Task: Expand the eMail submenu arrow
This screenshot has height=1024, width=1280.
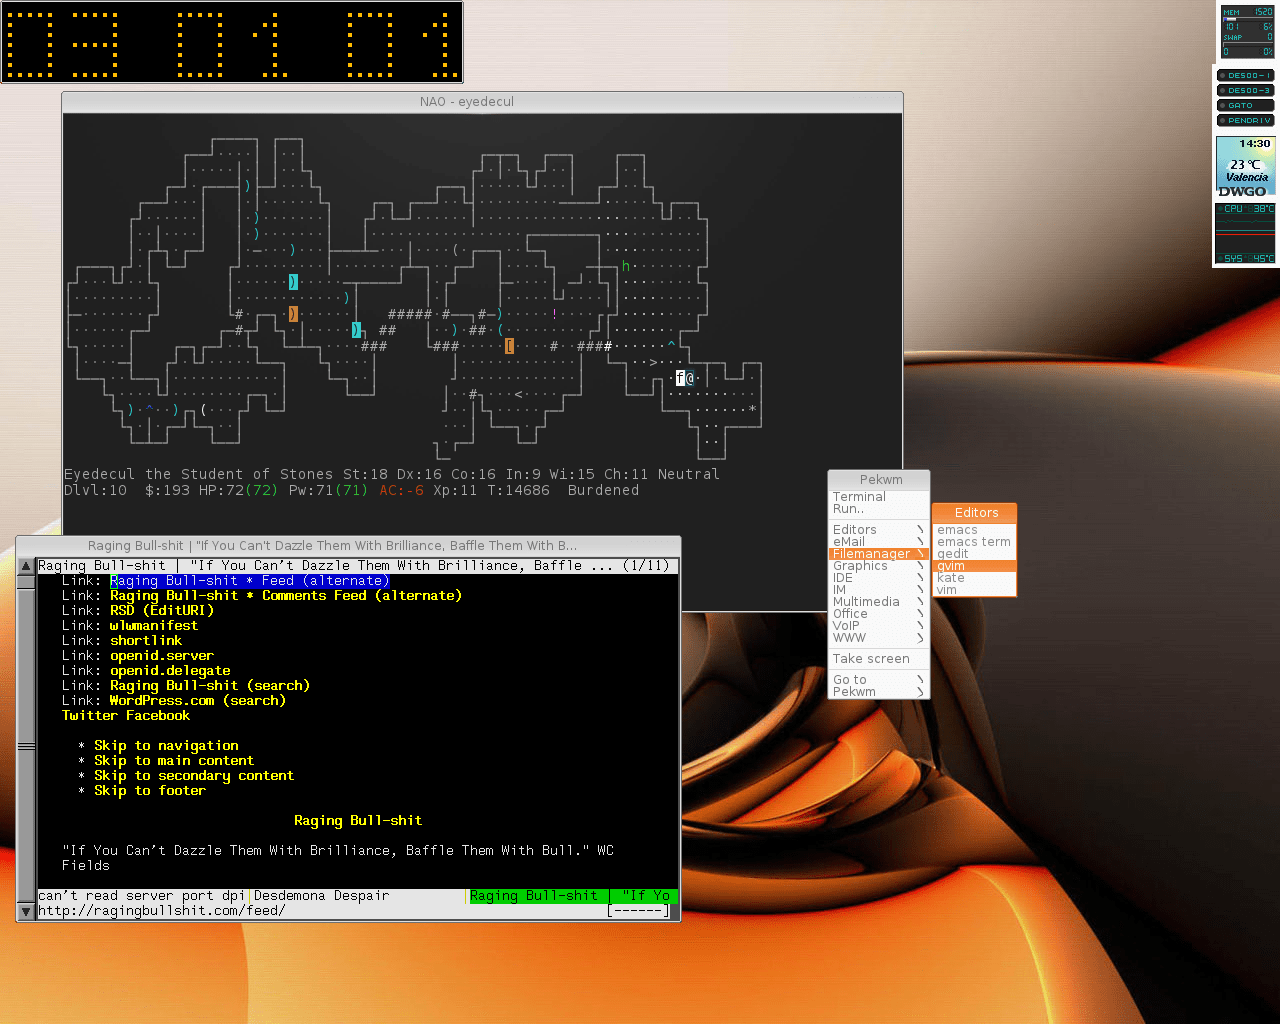Action: tap(920, 542)
